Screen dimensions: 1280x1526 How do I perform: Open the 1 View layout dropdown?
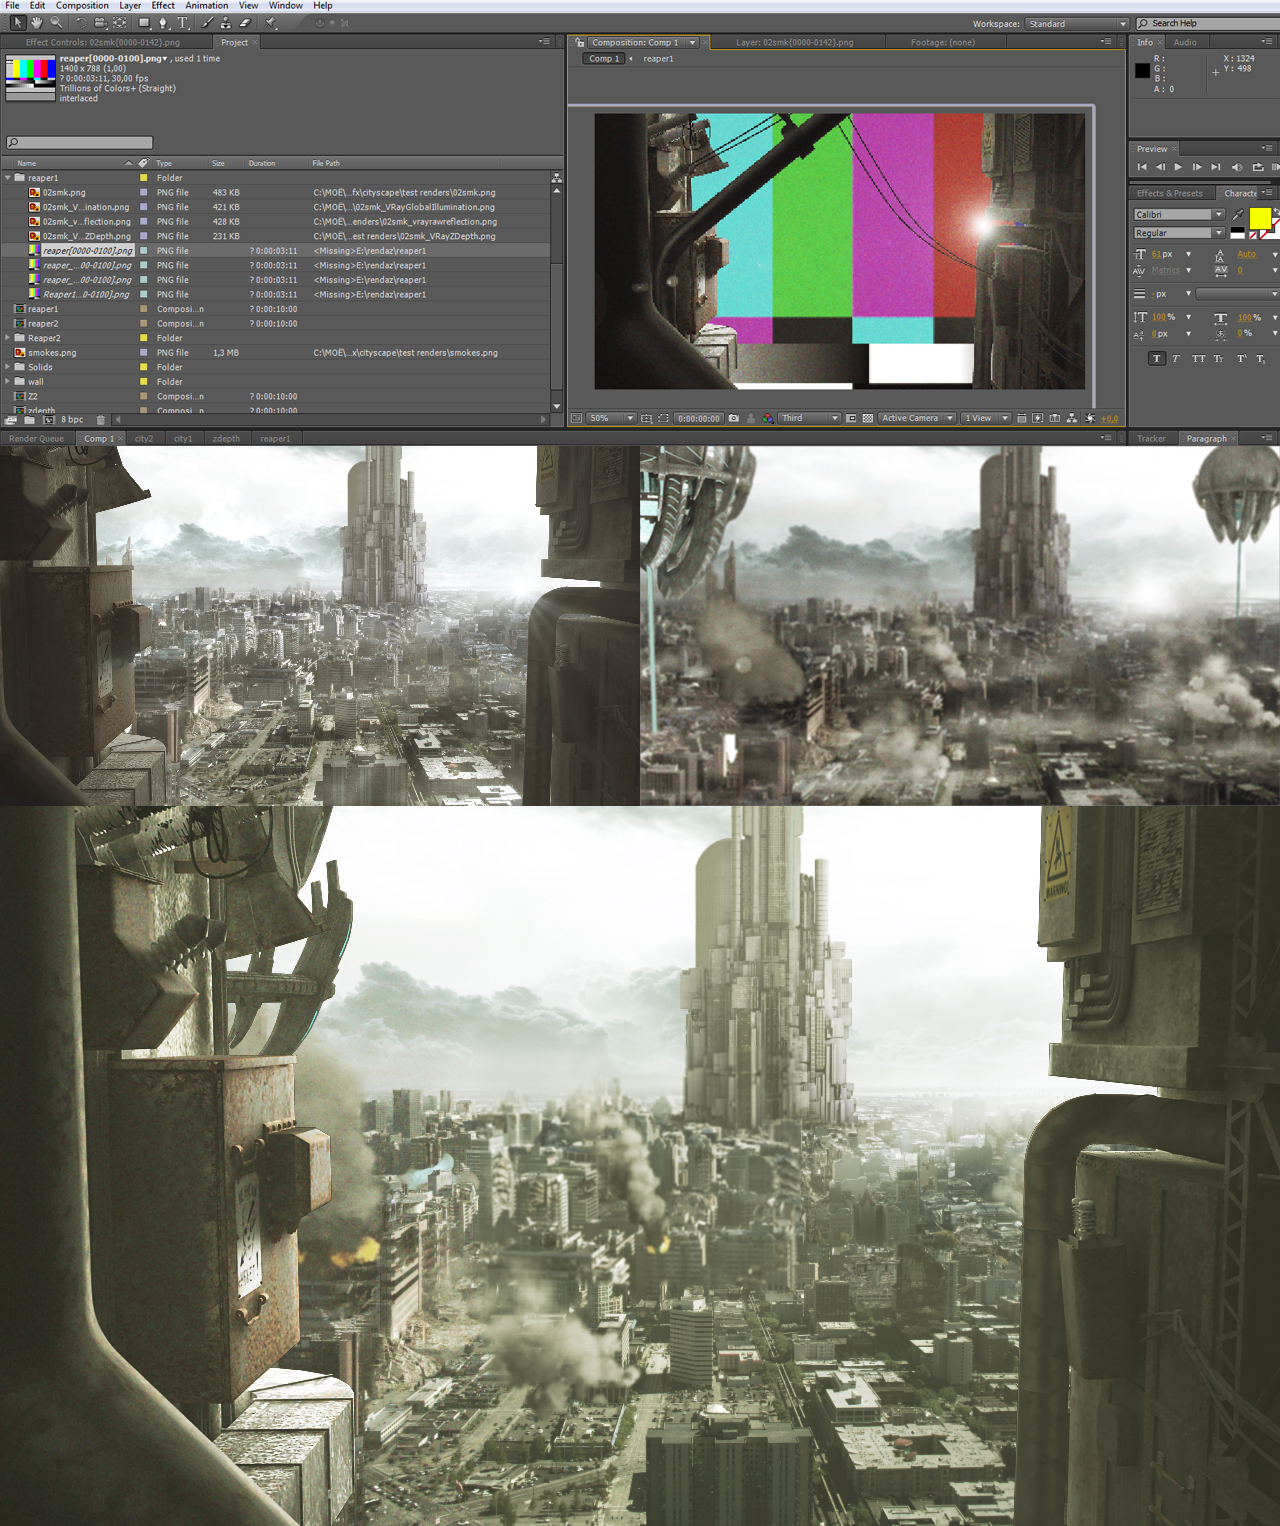point(986,418)
